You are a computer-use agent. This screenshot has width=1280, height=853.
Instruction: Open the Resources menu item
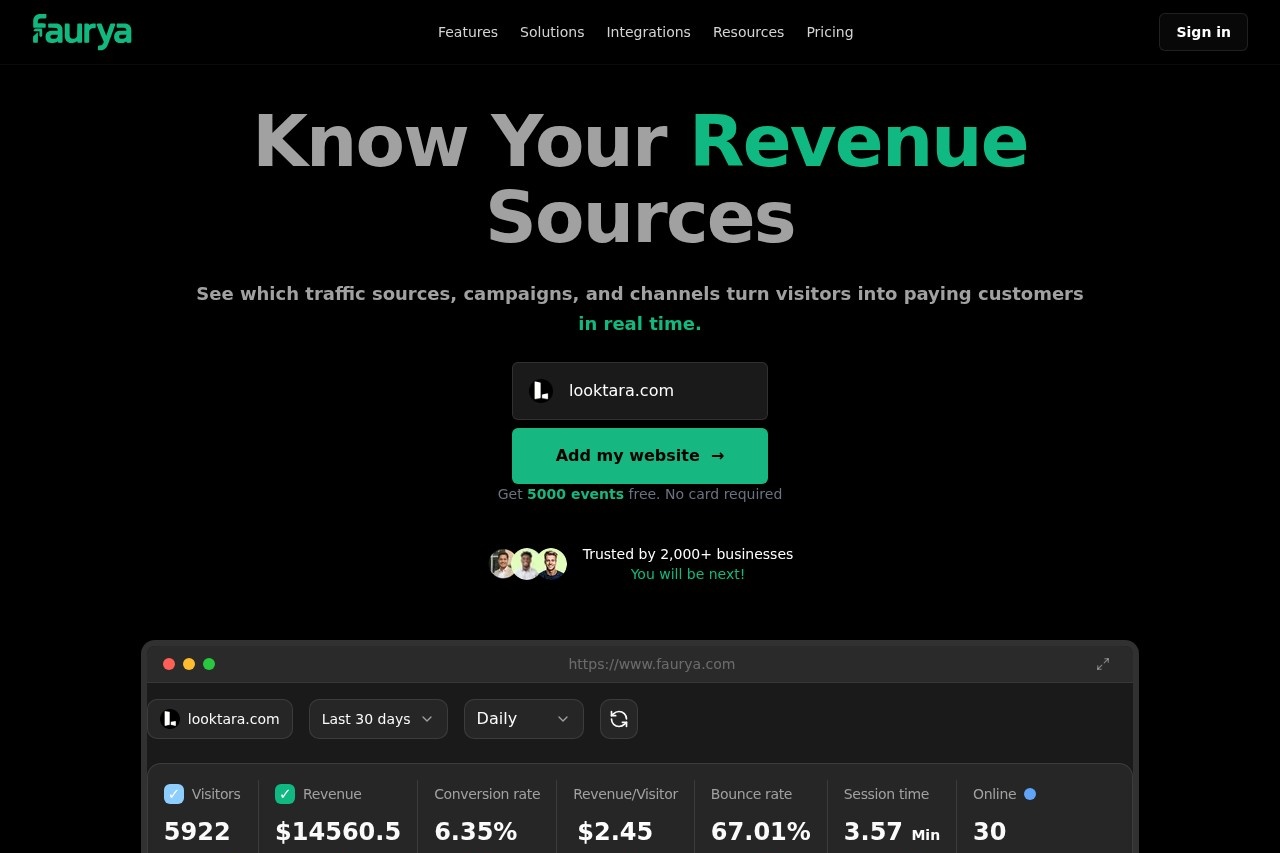coord(748,32)
